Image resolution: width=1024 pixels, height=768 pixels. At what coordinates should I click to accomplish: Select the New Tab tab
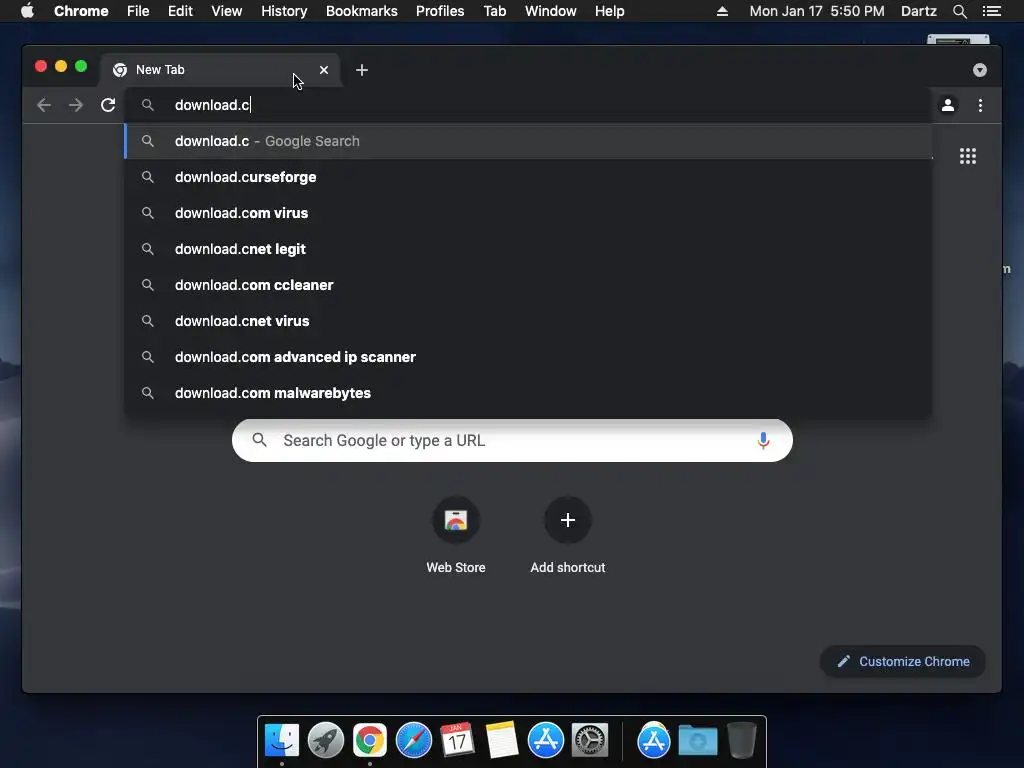pos(219,70)
